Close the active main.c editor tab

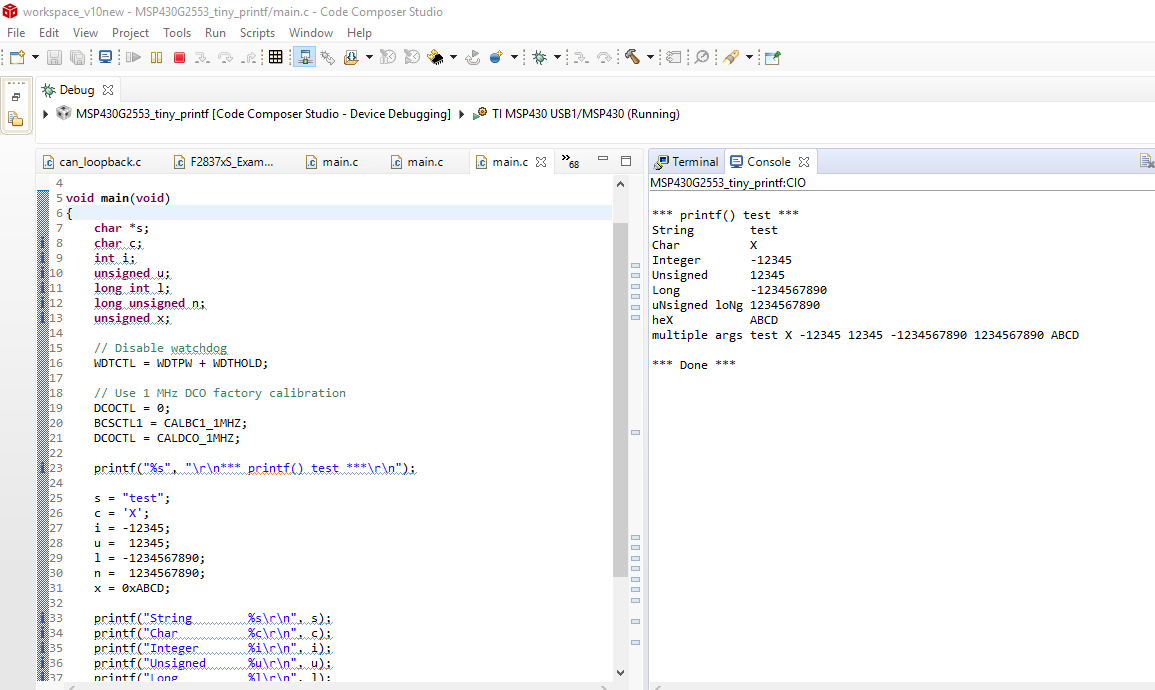(541, 162)
